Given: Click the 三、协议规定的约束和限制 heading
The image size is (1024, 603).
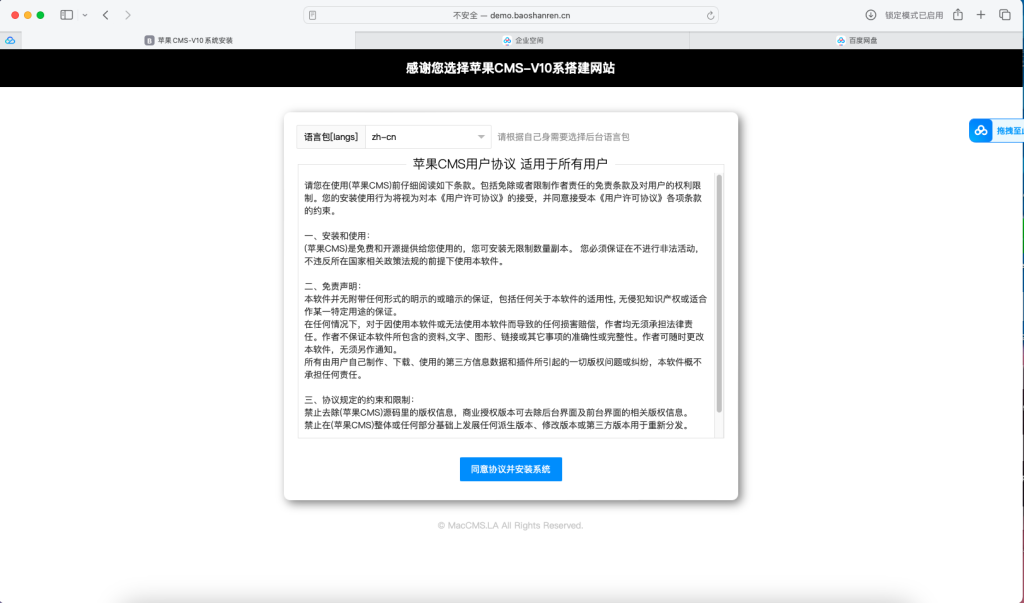Looking at the screenshot, I should click(359, 400).
